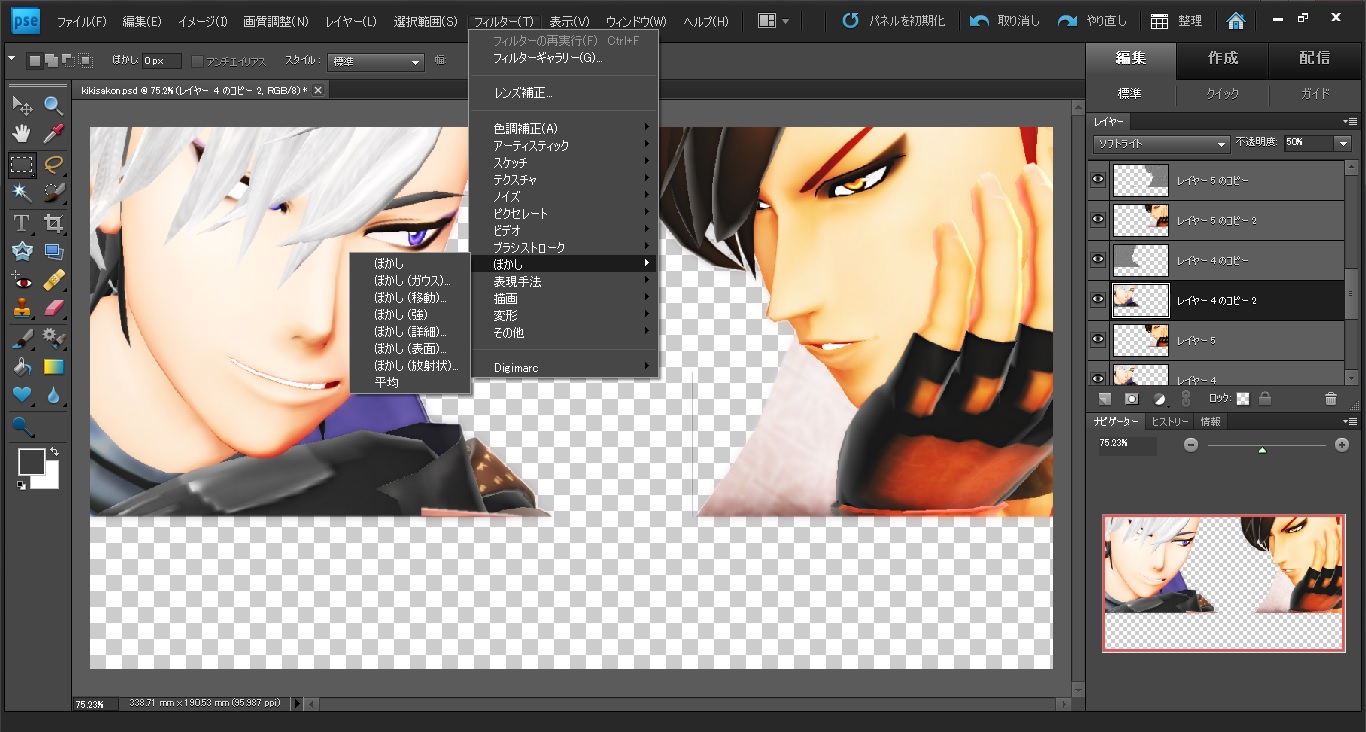1366x732 pixels.
Task: Open the Layers panel options menu
Action: [x=1350, y=121]
